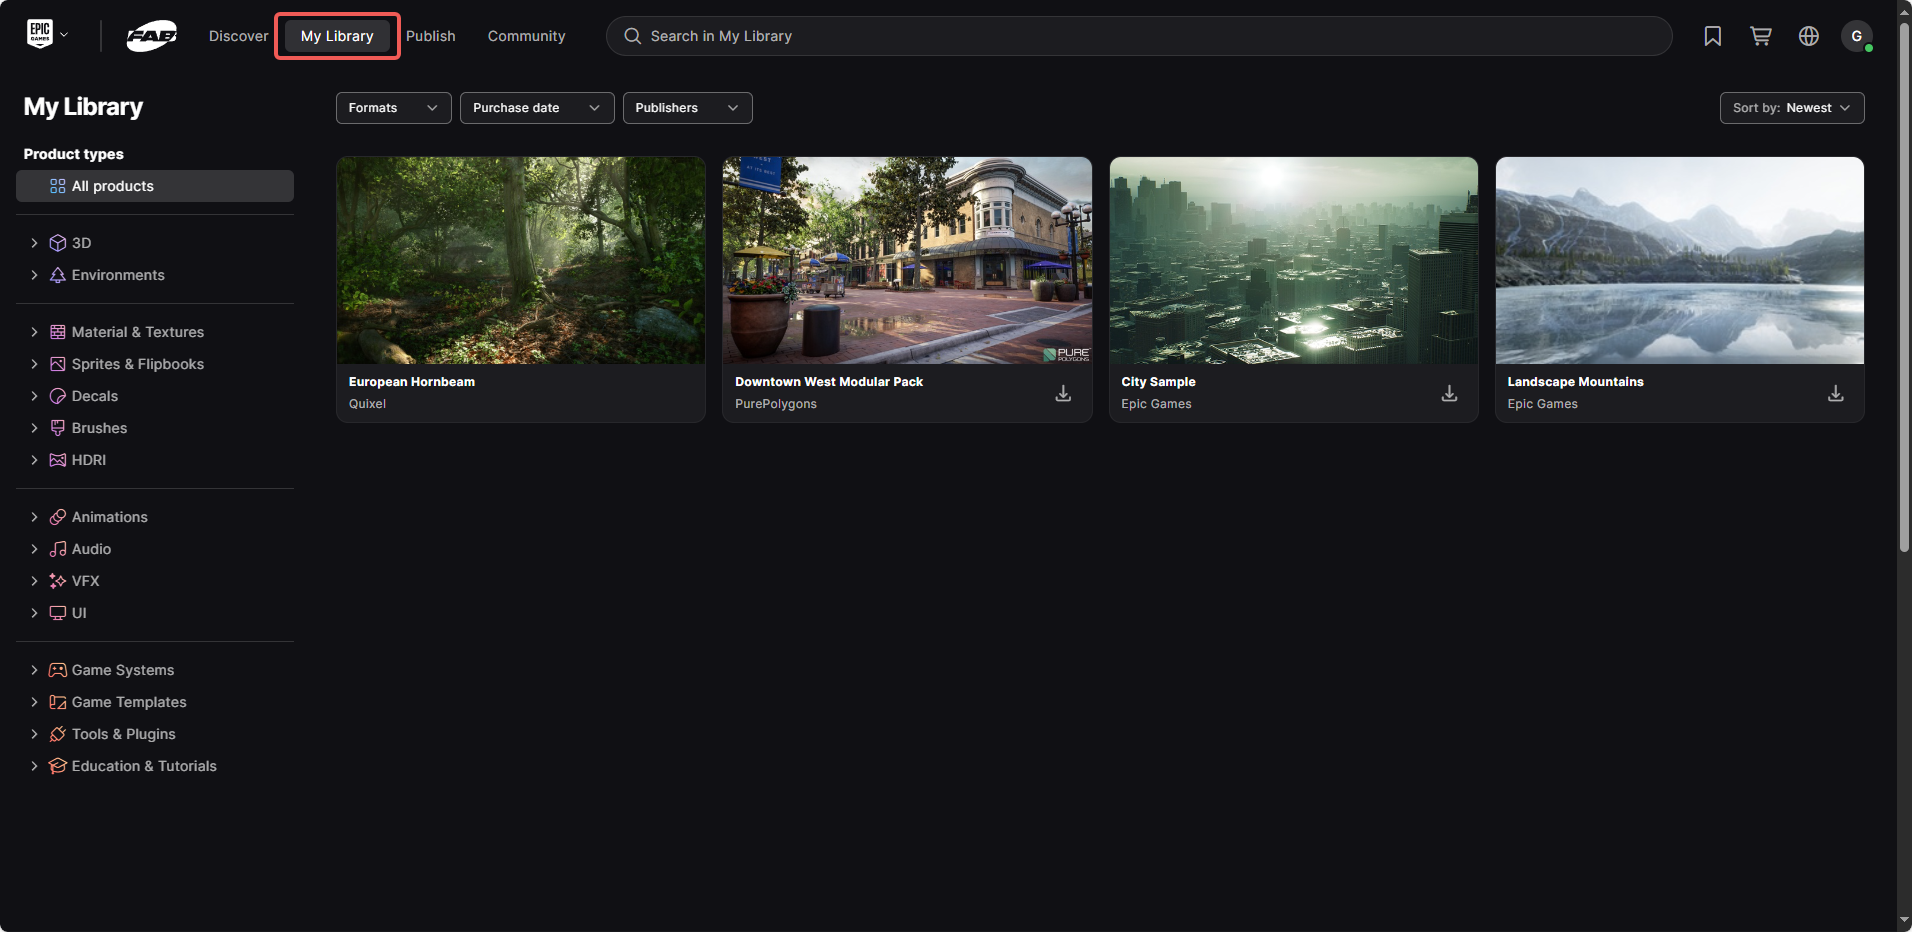Open Downtown West Modular Pack title
Image resolution: width=1912 pixels, height=932 pixels.
click(x=829, y=382)
